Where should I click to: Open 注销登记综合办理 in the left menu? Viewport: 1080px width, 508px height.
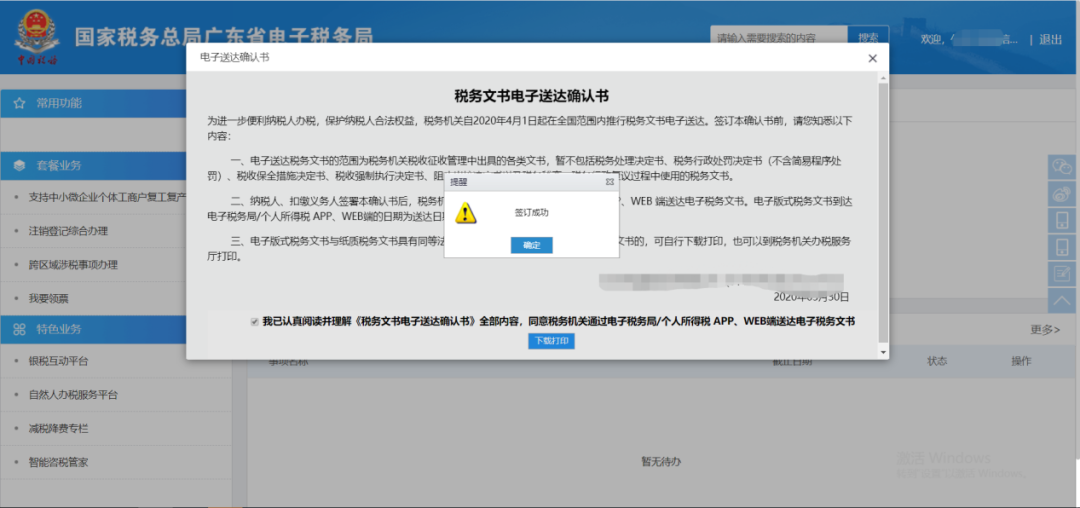click(68, 231)
